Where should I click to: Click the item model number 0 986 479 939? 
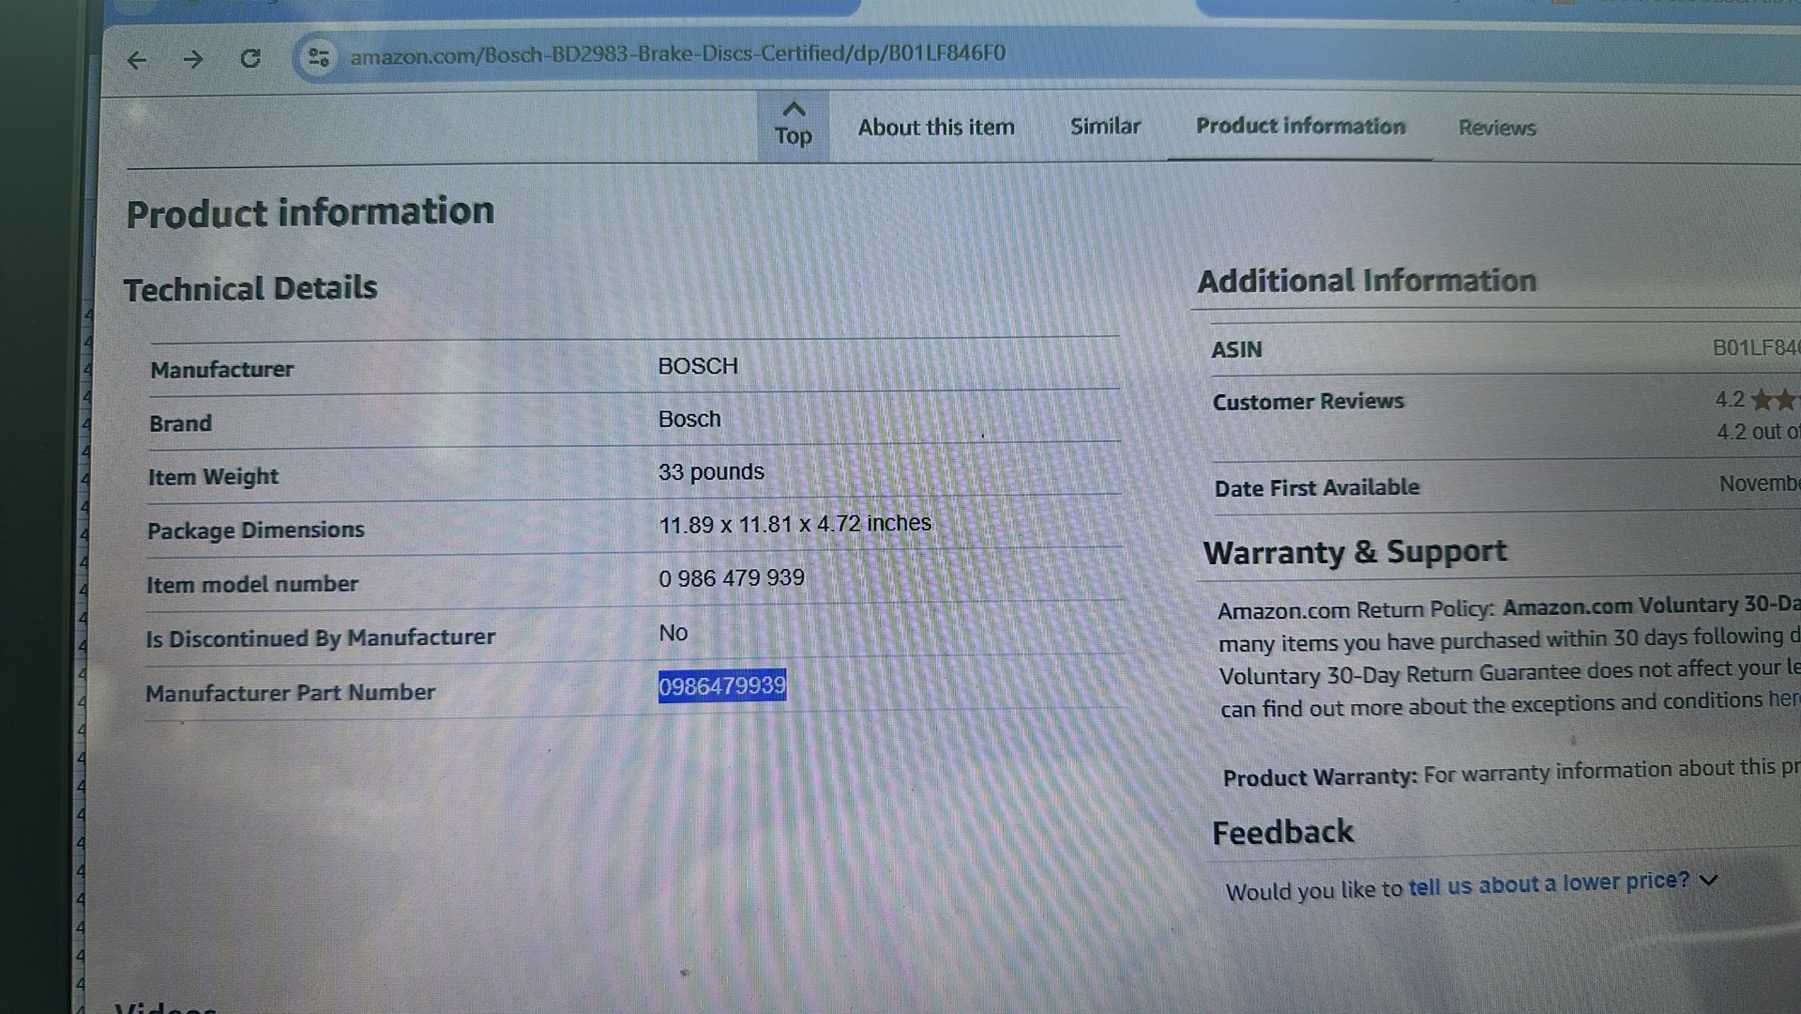[731, 578]
